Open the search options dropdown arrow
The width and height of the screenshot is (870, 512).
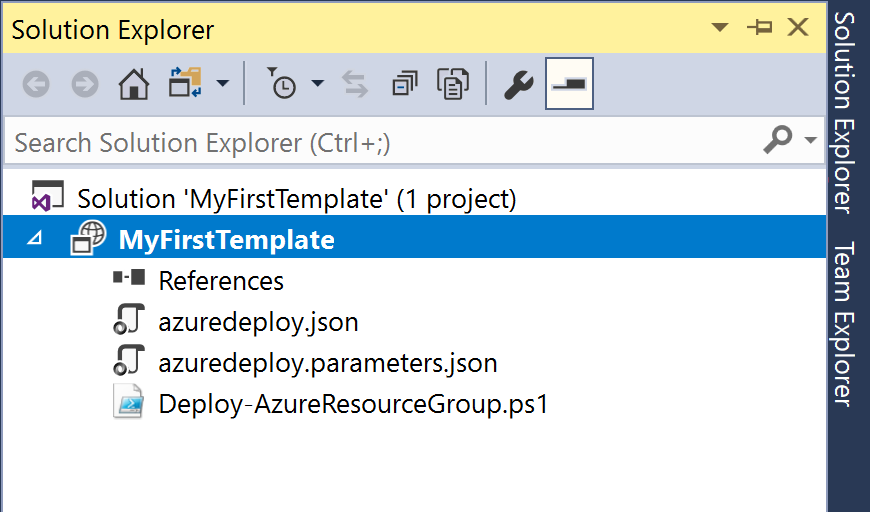pos(811,140)
